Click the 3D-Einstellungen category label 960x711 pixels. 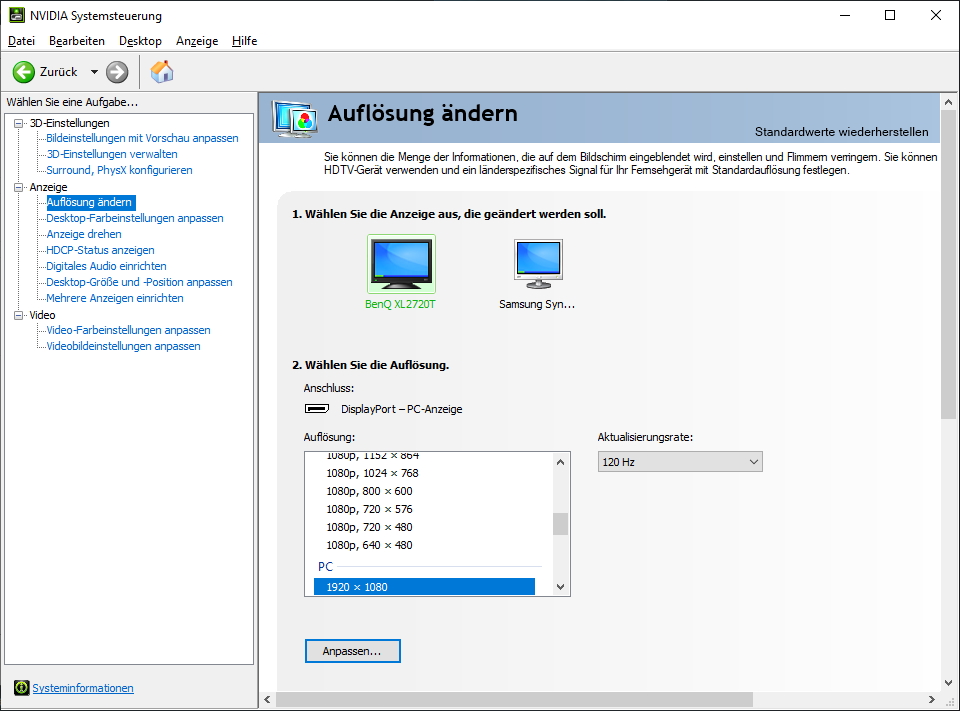click(69, 123)
